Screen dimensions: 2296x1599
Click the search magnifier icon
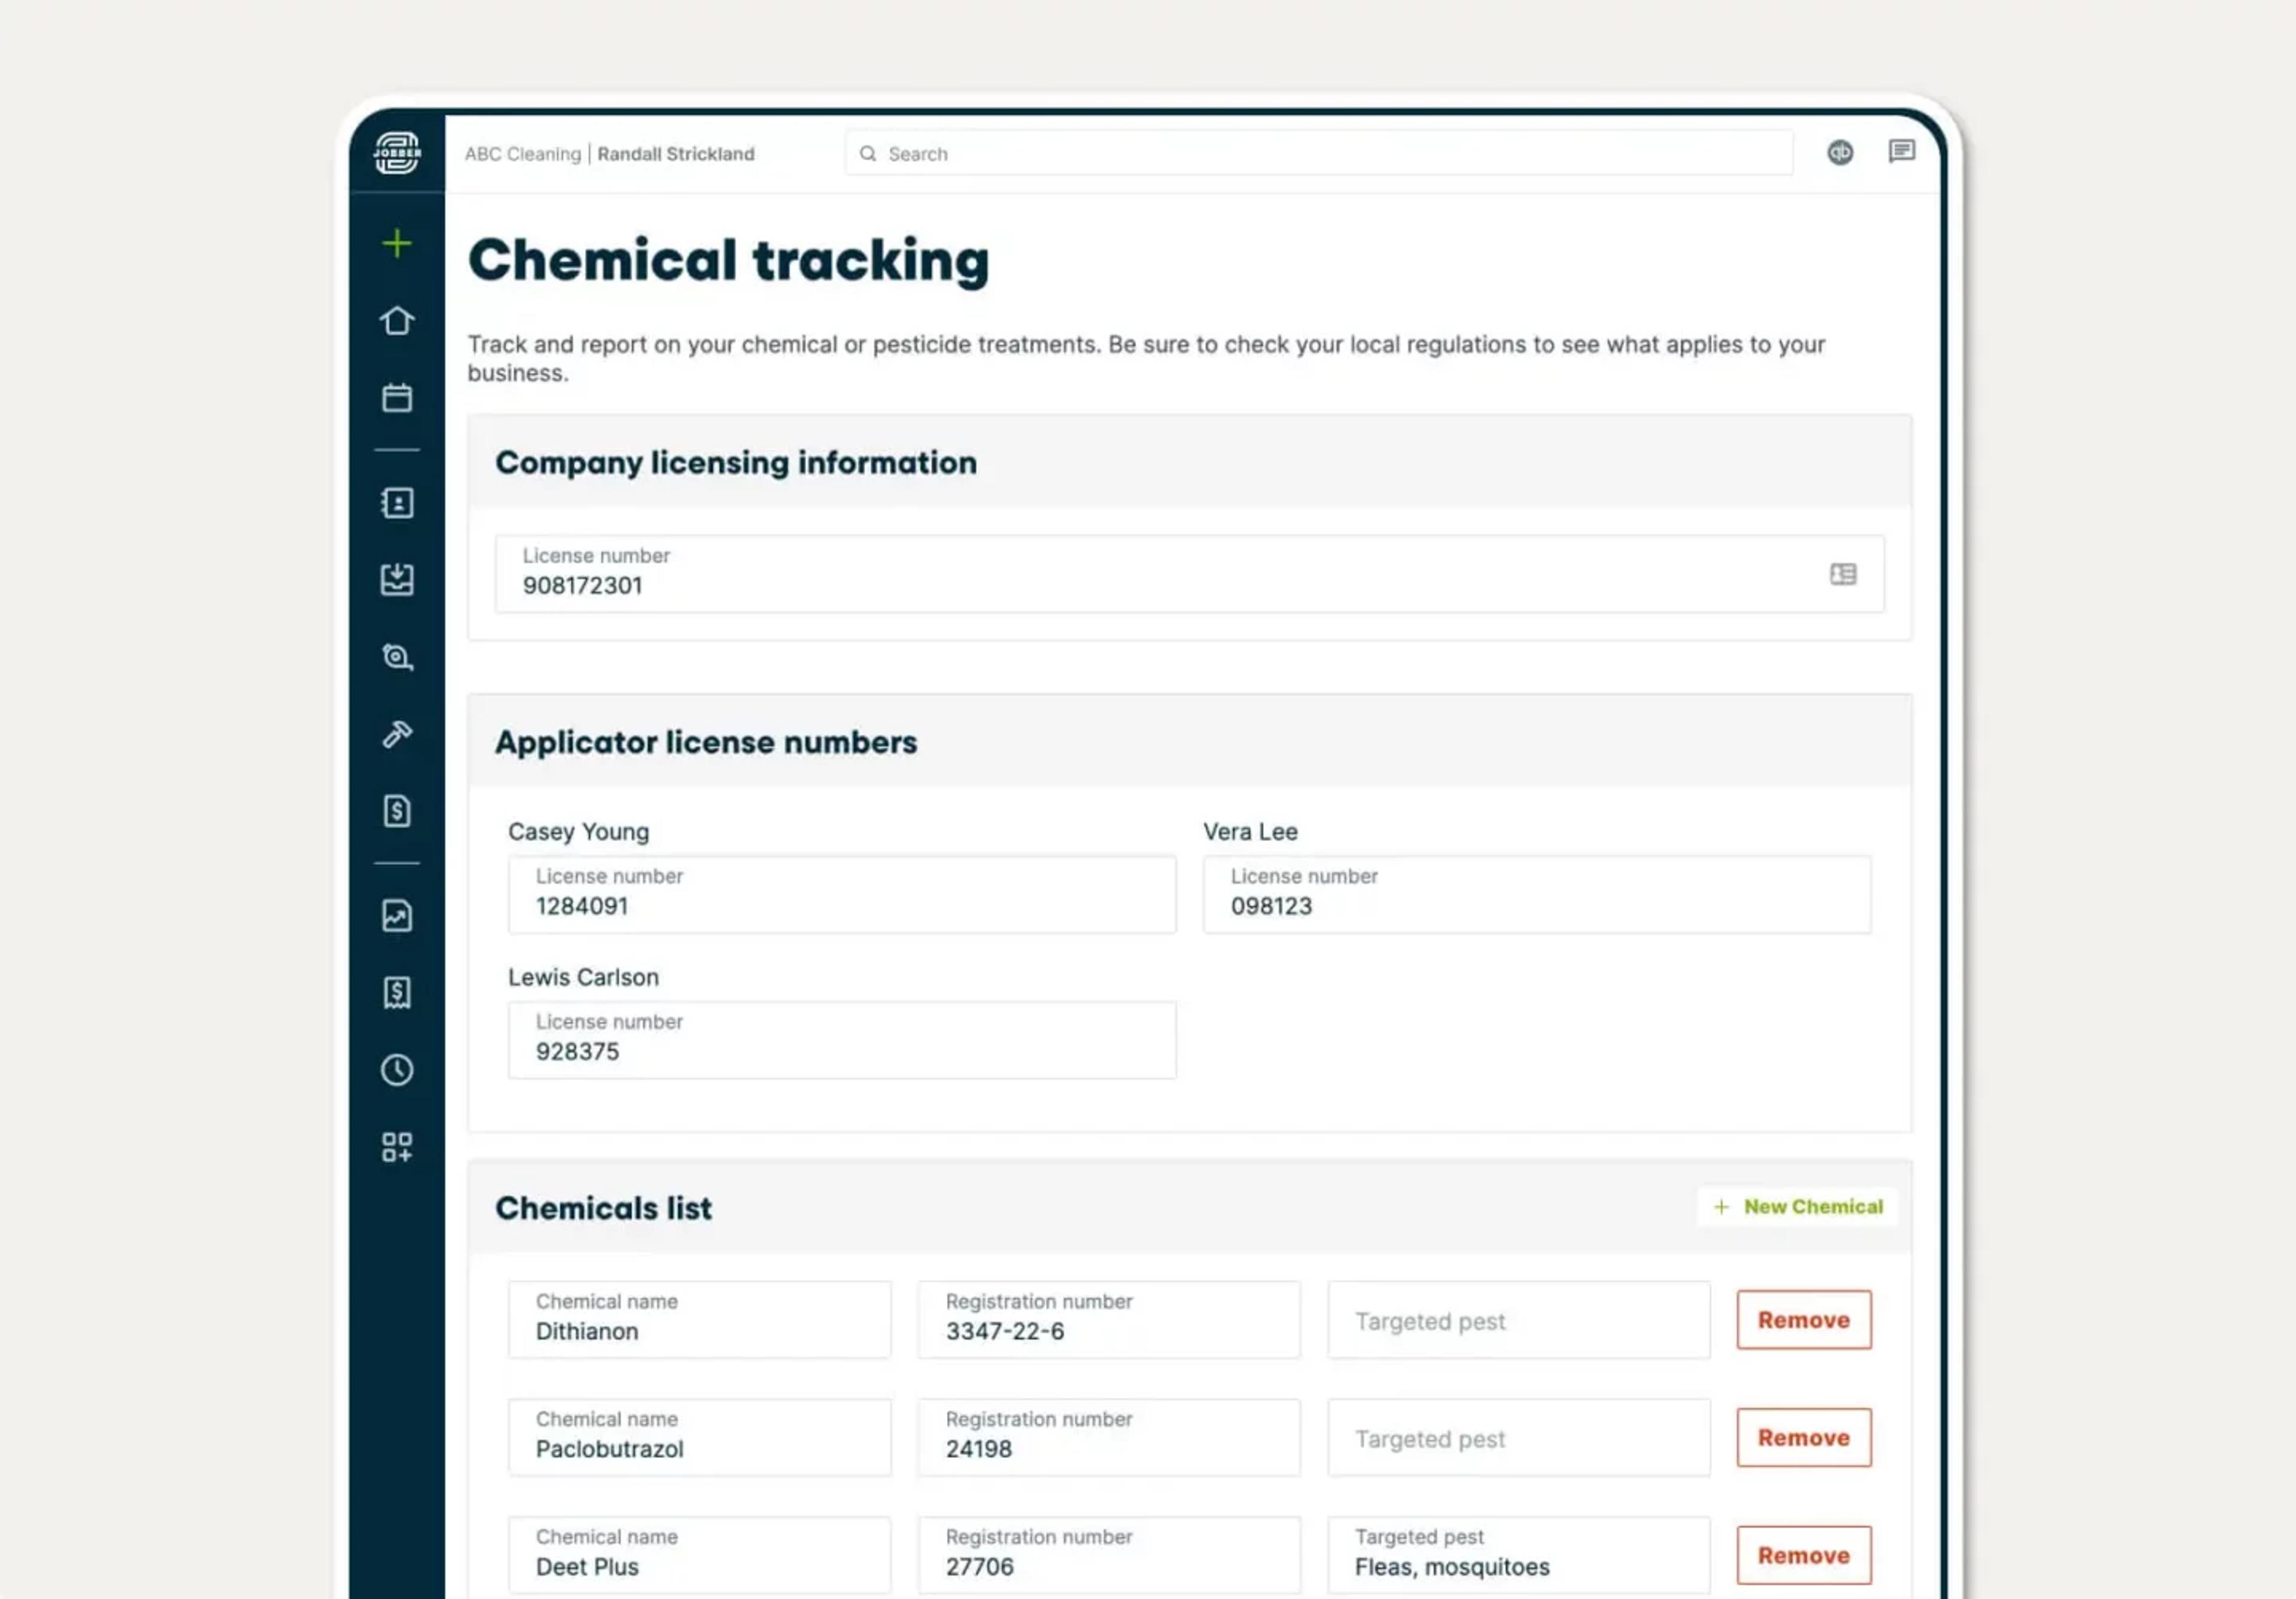(x=868, y=153)
